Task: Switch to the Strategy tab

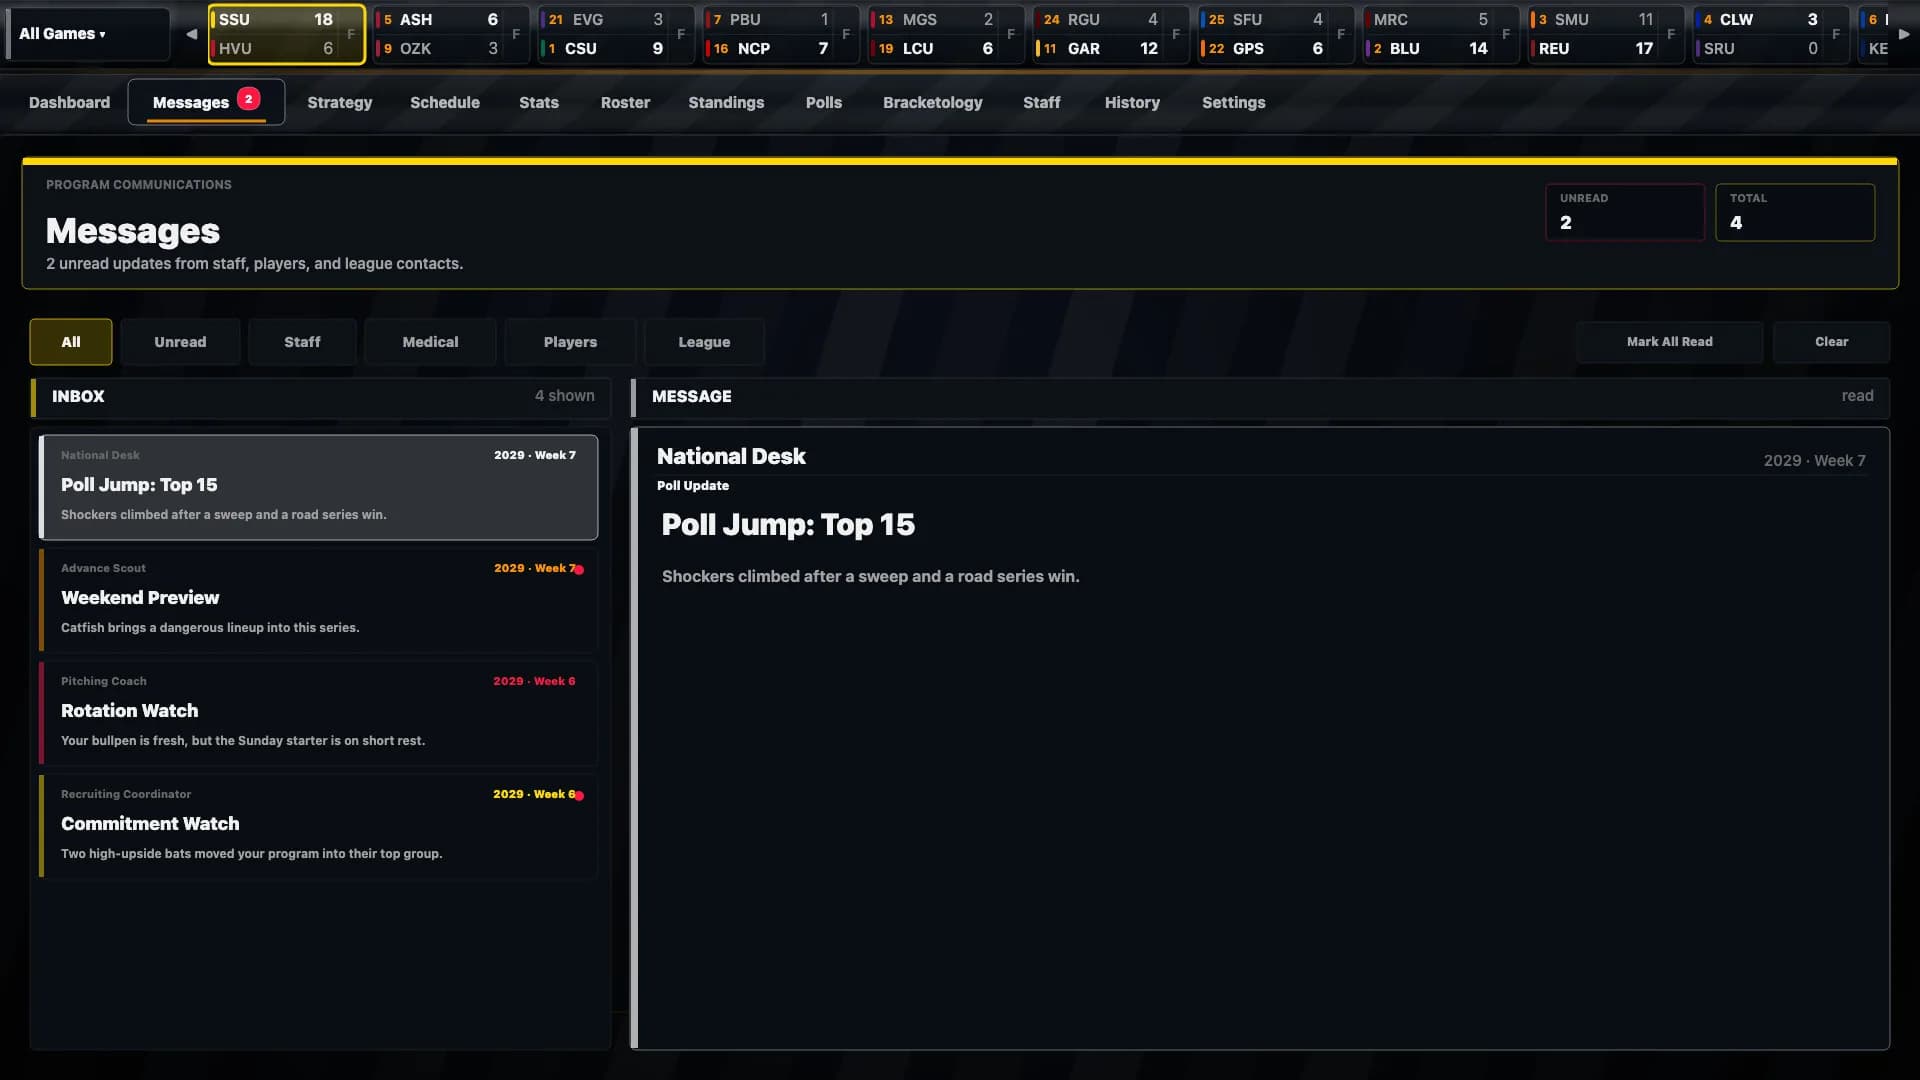Action: coord(339,102)
